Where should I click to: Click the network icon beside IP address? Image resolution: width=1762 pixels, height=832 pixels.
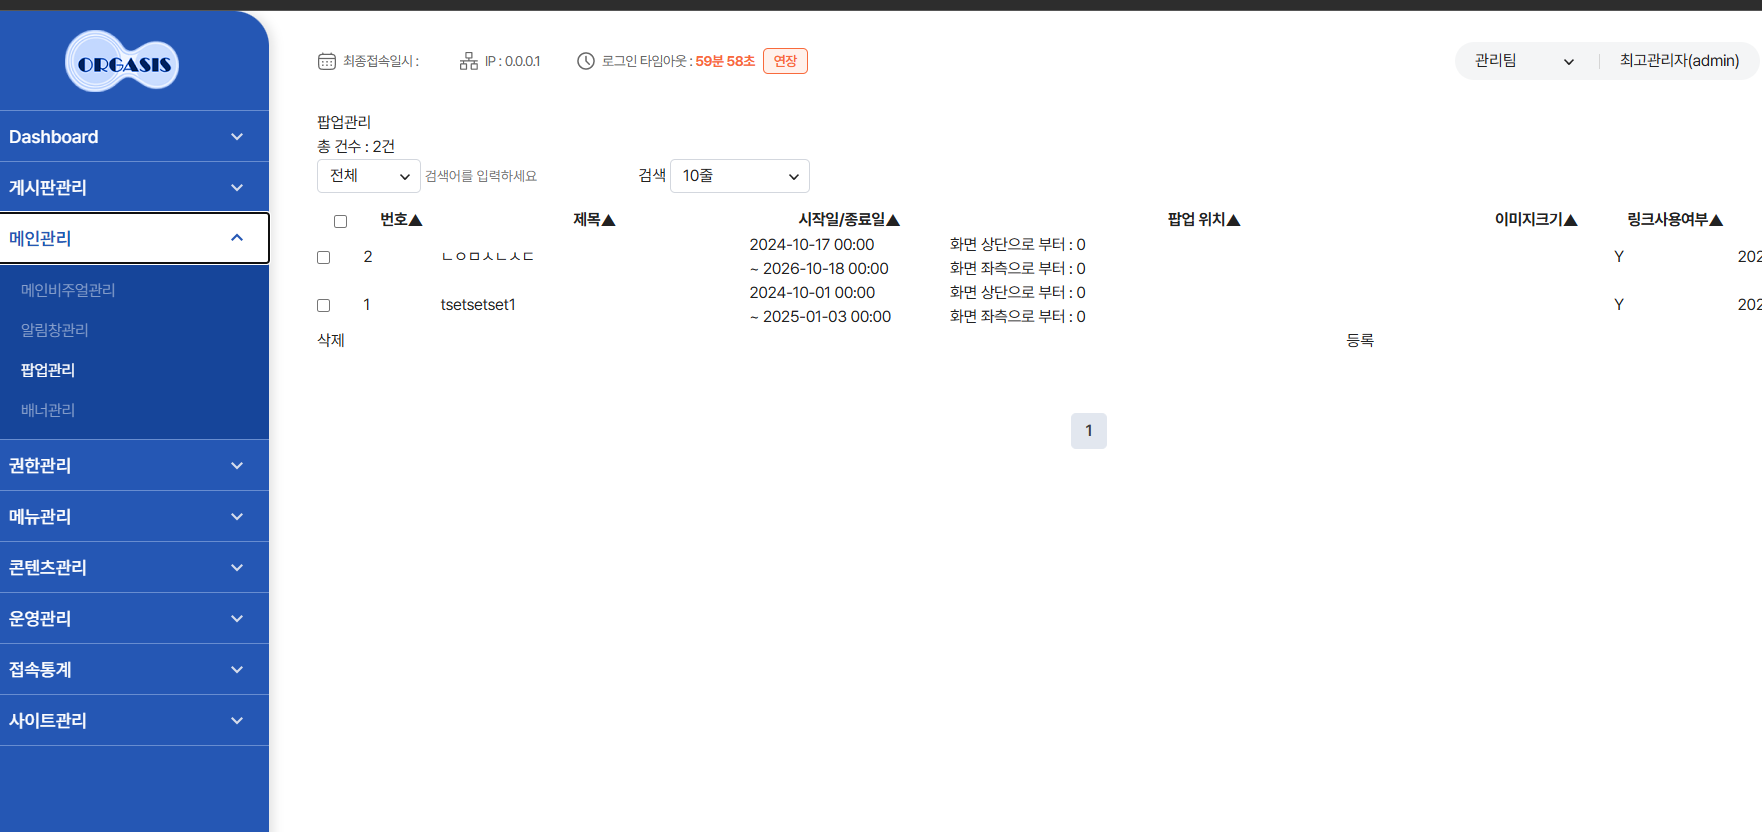(468, 61)
